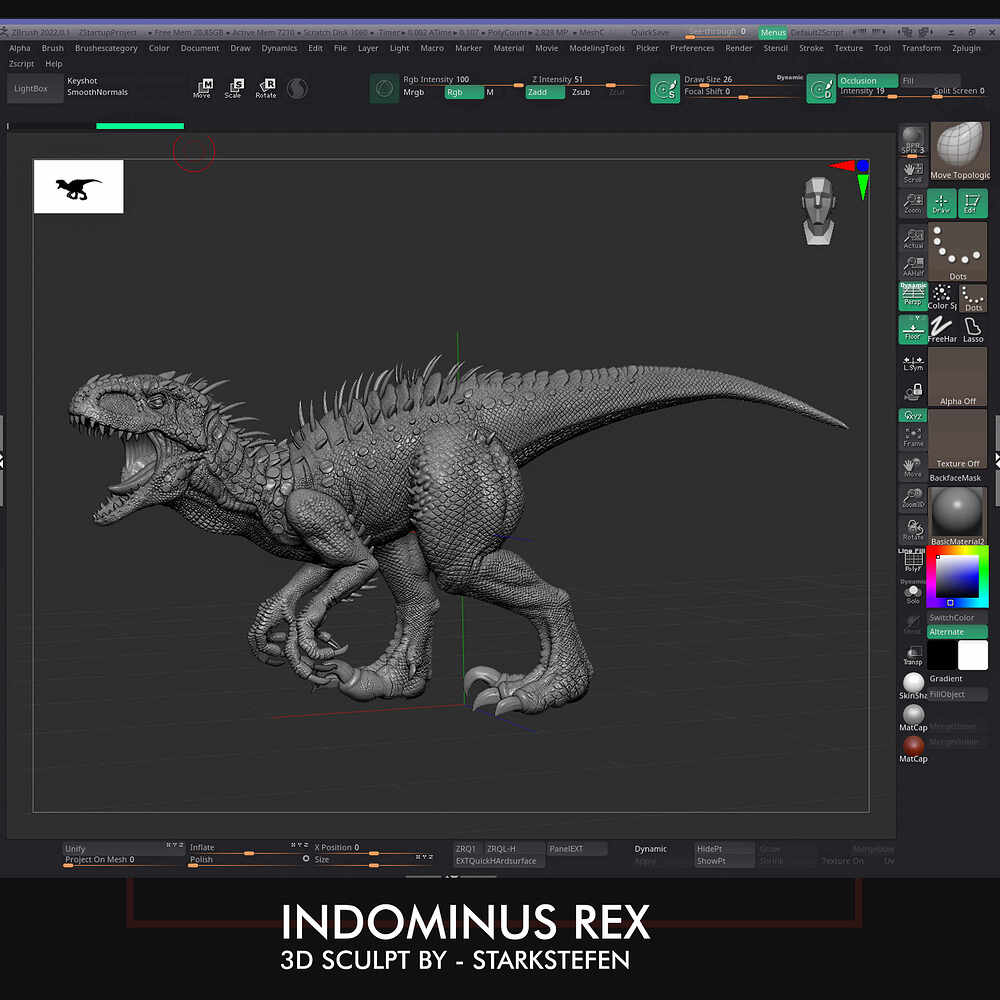Click the Dynamic D brush icon
The image size is (1000, 1000).
821,89
